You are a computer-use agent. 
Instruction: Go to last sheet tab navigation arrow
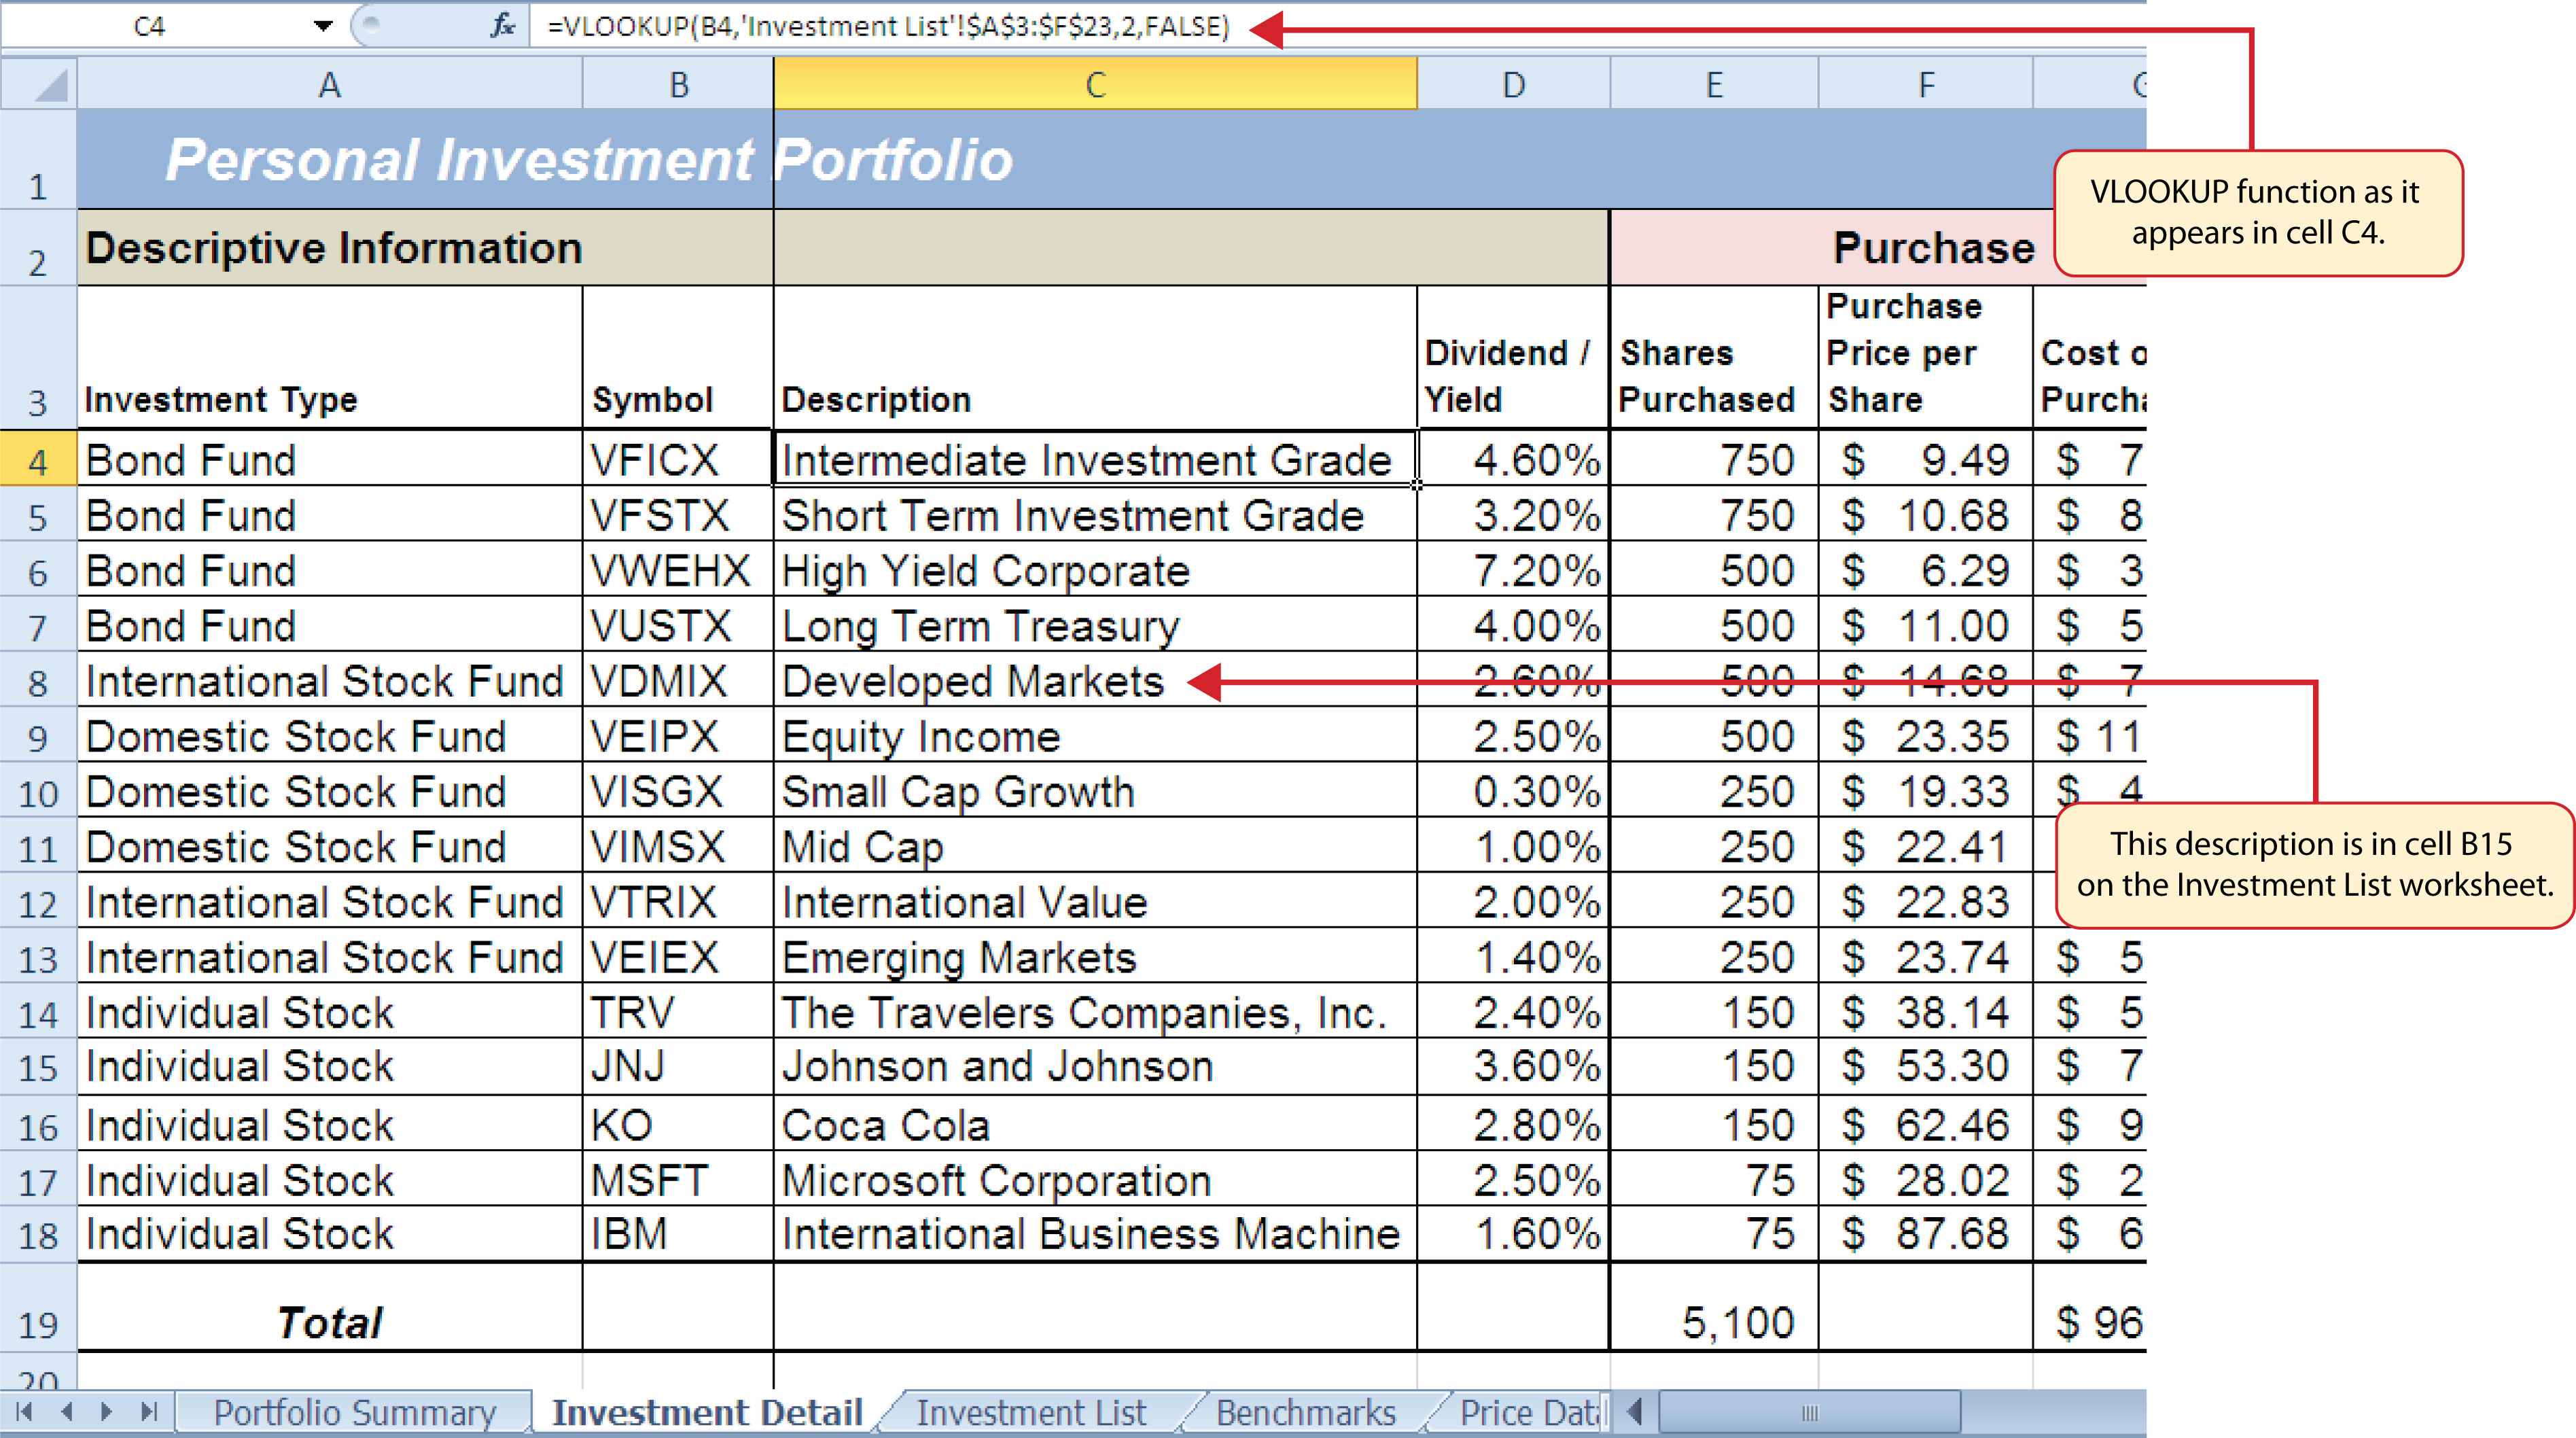(x=149, y=1412)
